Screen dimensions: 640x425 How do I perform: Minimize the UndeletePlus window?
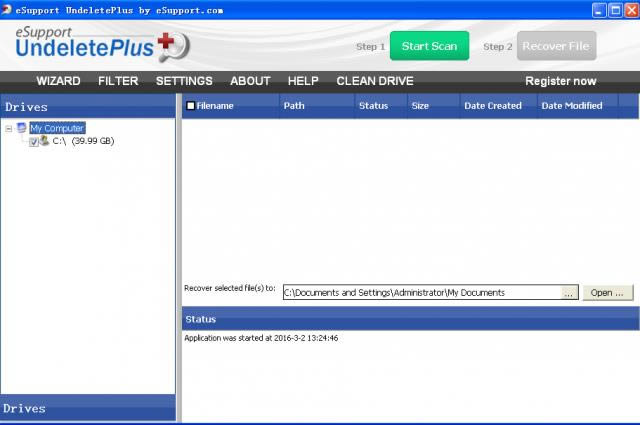coord(599,10)
